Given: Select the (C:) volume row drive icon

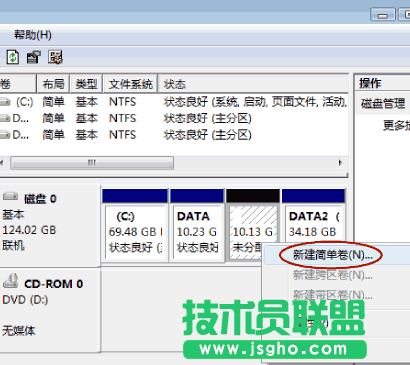Looking at the screenshot, I should pyautogui.click(x=5, y=102).
